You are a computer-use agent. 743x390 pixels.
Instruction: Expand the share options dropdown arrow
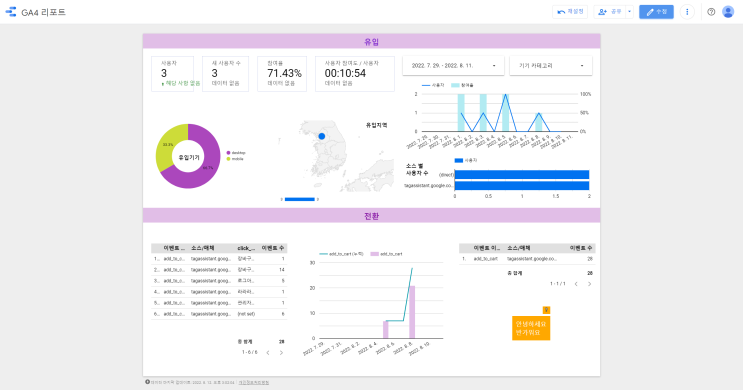629,12
